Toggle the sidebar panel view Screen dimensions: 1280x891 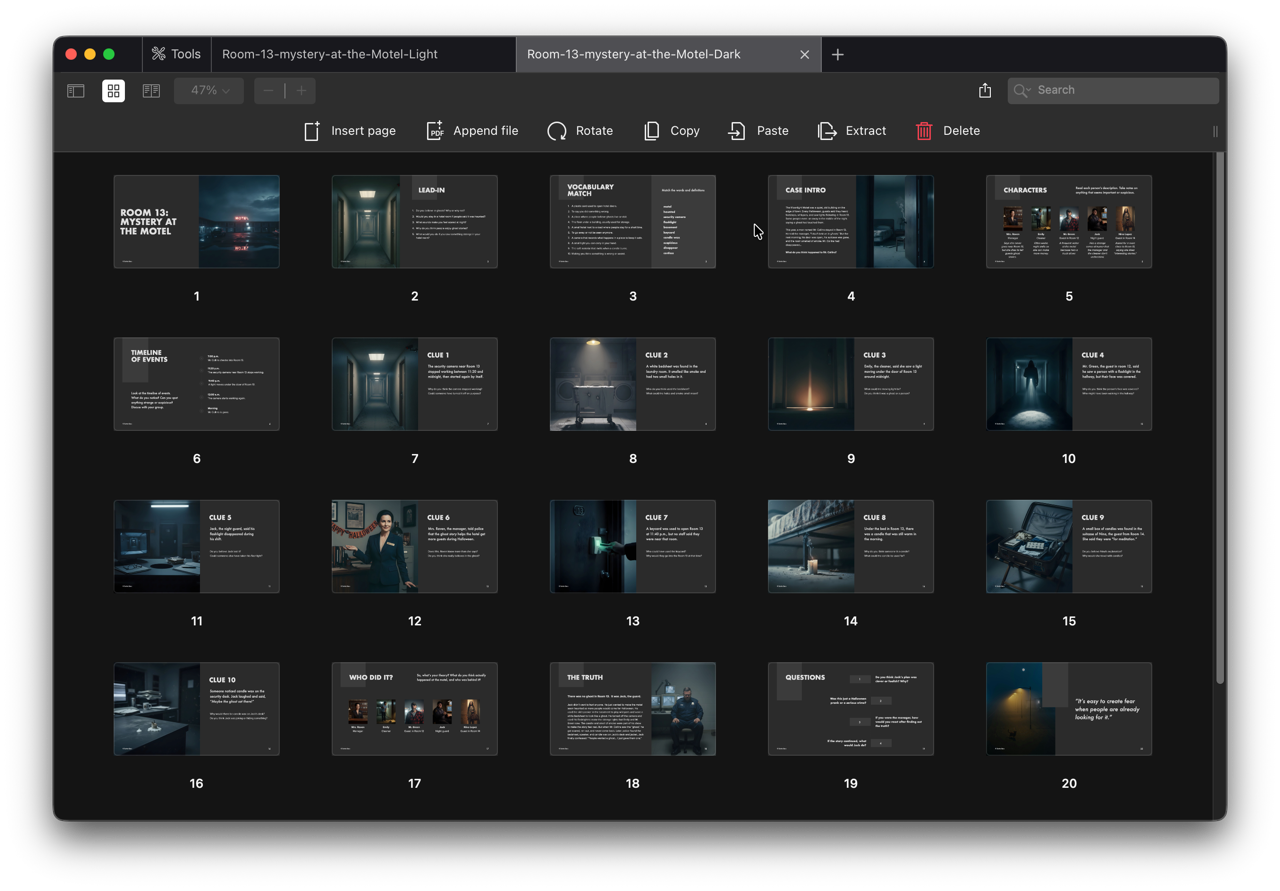tap(76, 91)
